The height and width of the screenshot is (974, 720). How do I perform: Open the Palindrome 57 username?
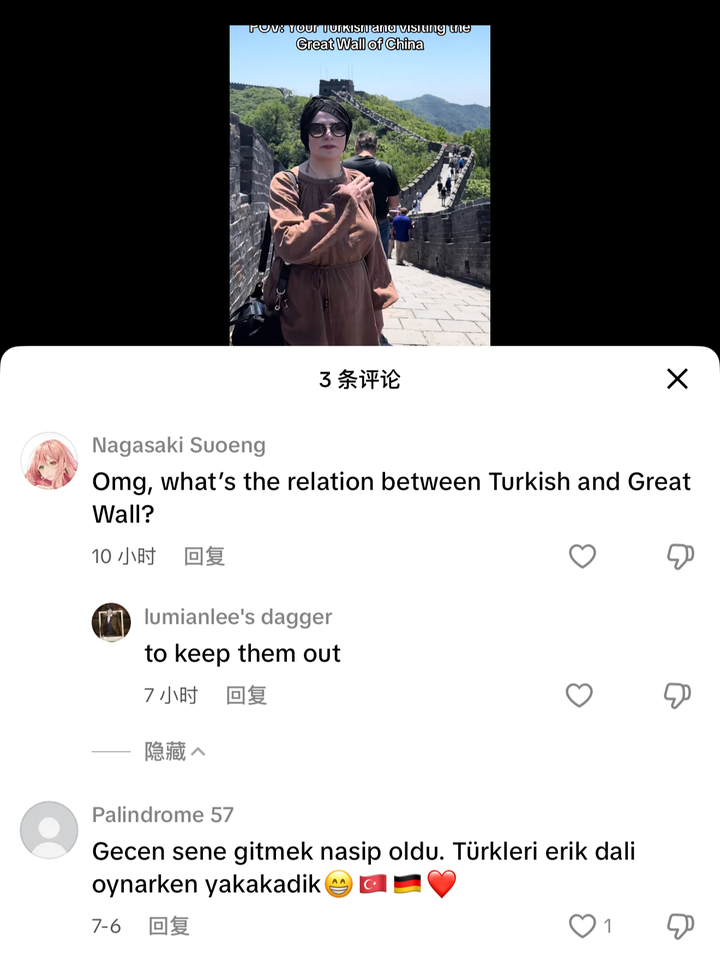click(163, 814)
